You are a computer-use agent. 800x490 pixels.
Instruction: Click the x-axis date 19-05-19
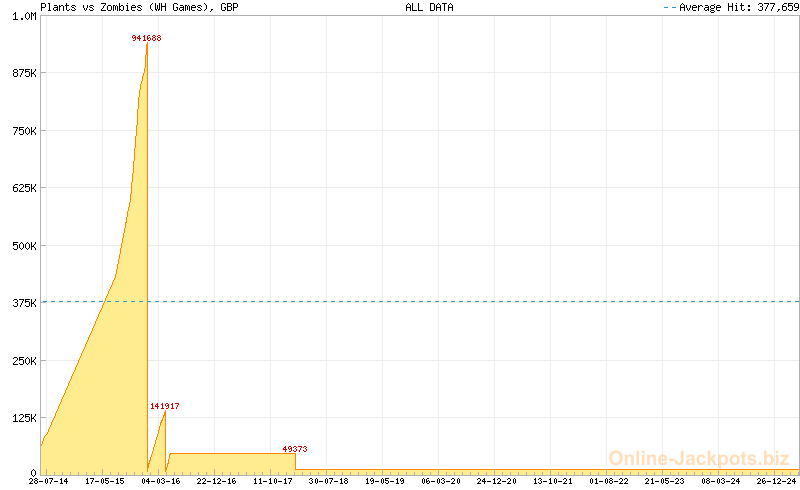pyautogui.click(x=385, y=481)
